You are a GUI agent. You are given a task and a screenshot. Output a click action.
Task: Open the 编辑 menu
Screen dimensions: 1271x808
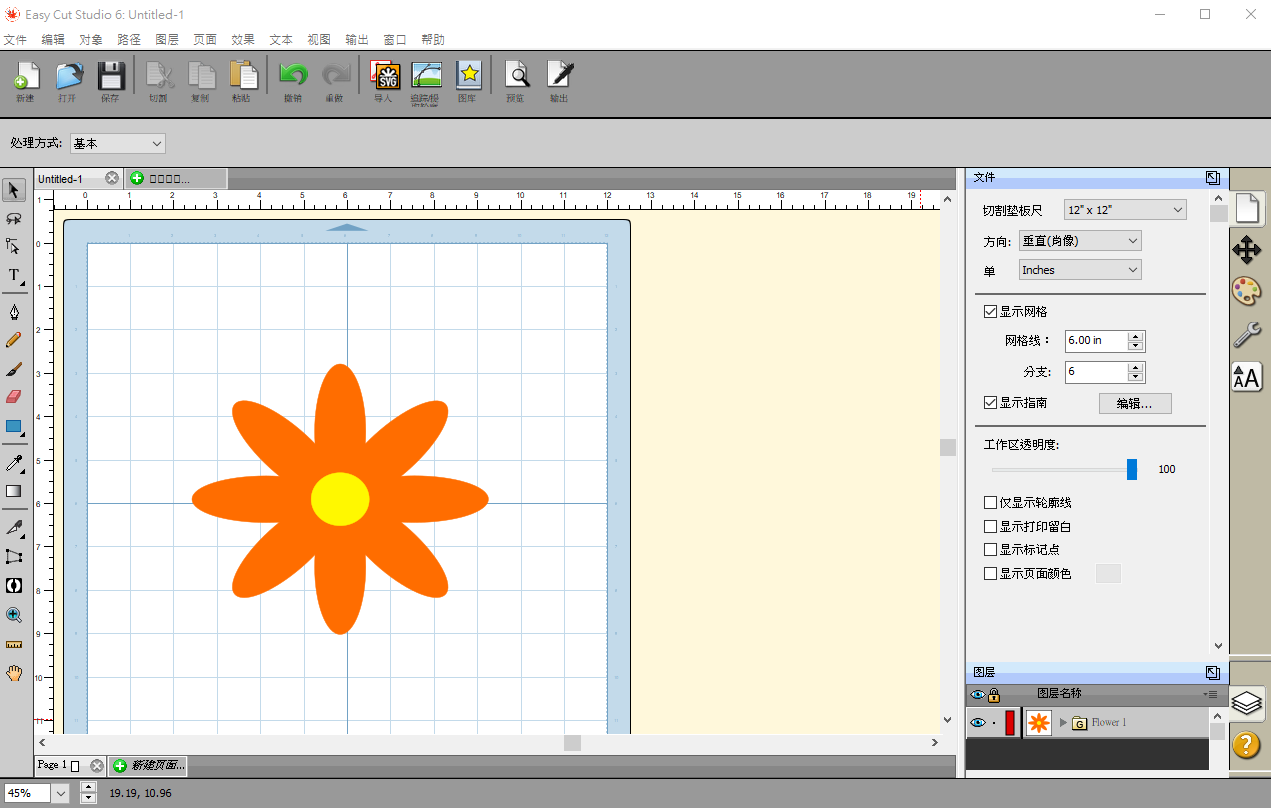[x=53, y=40]
